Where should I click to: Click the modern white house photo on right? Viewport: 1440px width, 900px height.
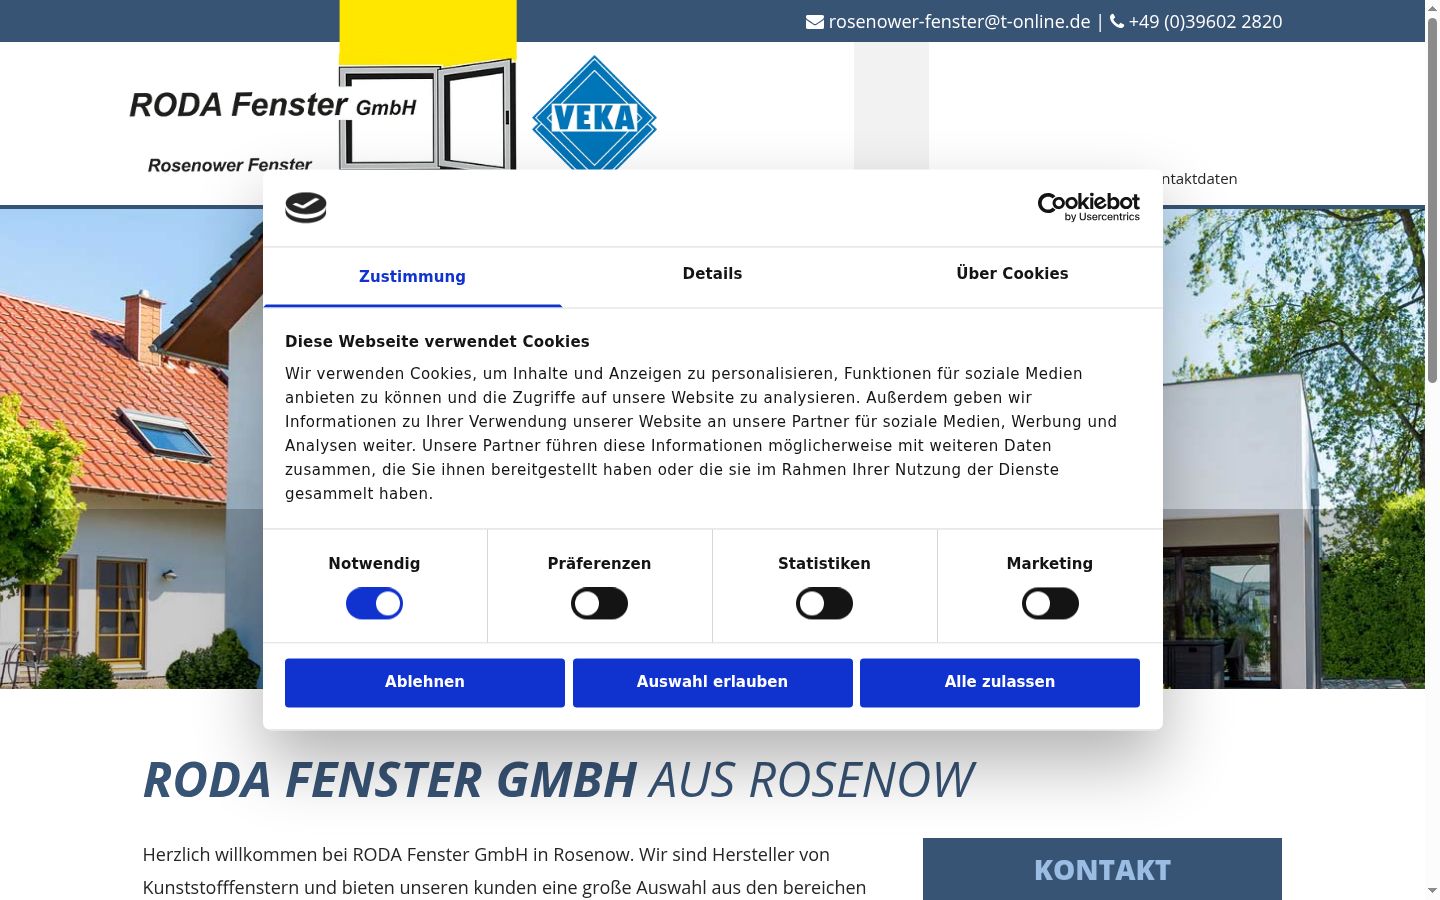(x=1294, y=448)
